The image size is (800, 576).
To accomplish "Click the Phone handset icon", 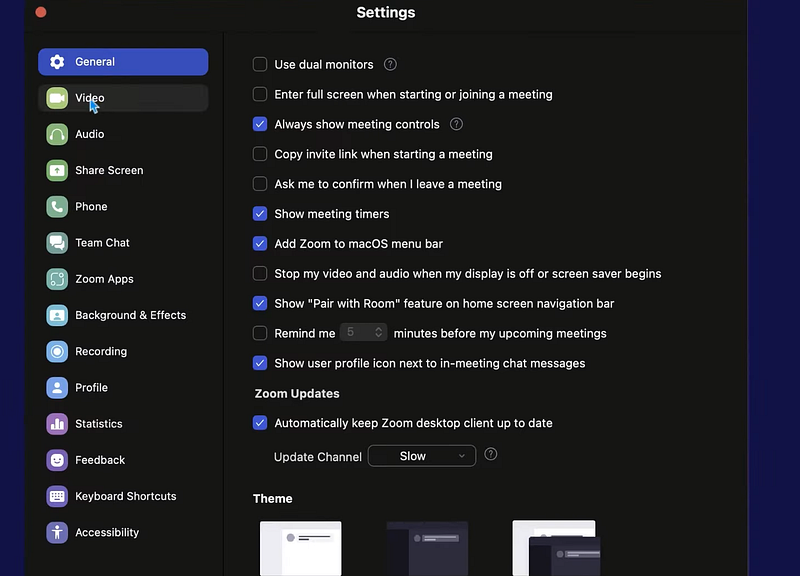I will coord(57,207).
